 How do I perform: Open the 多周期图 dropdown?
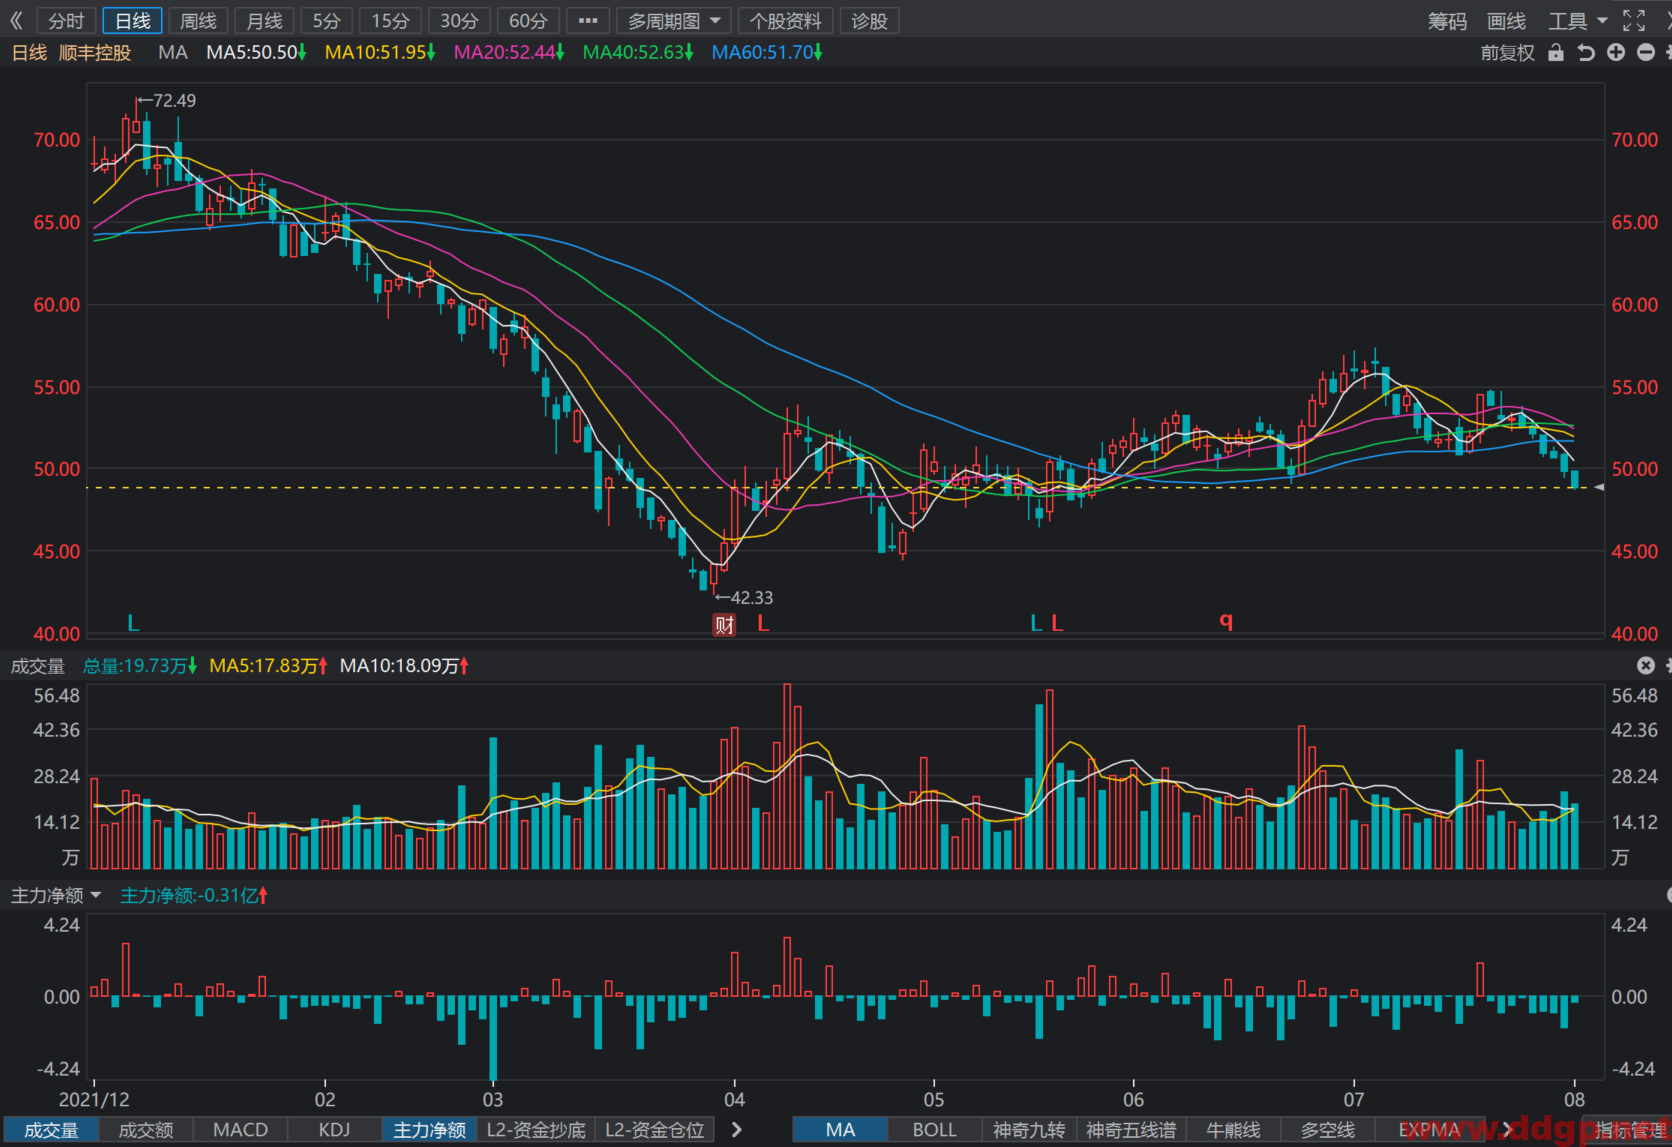(x=674, y=20)
